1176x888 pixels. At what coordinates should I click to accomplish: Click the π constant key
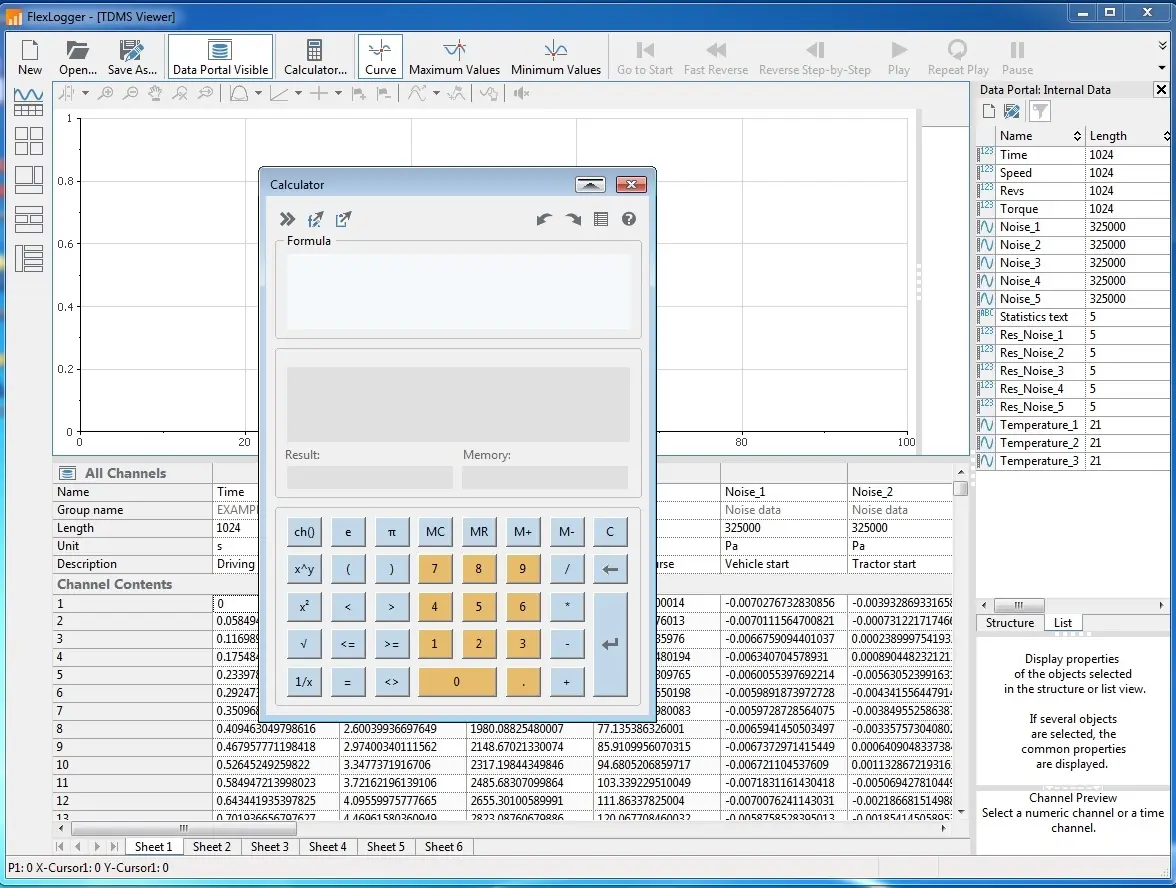(x=392, y=532)
